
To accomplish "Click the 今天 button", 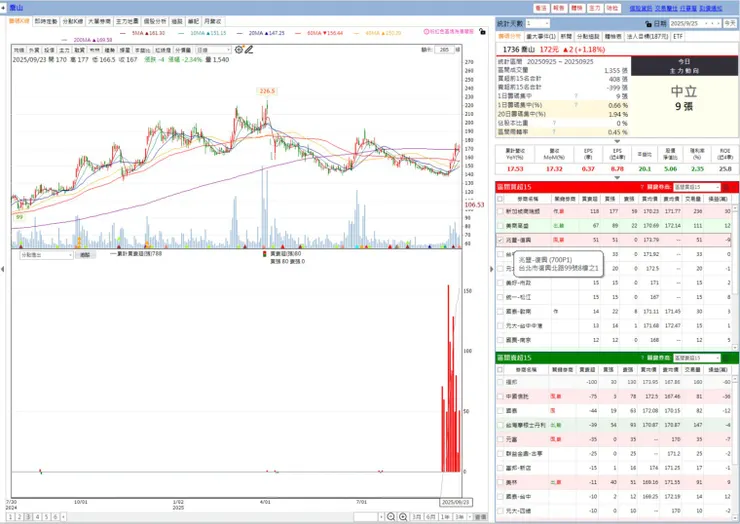I will (730, 23).
